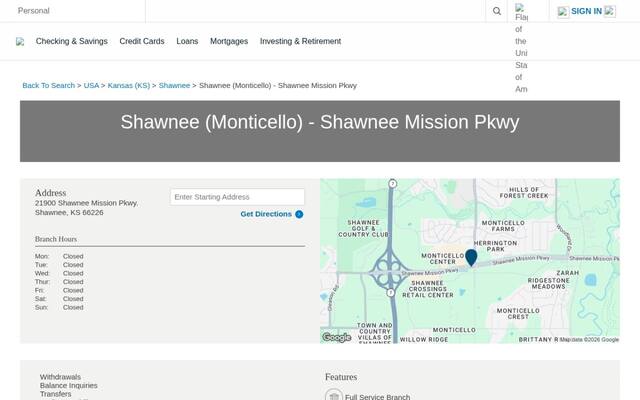Click Kansas (KS) breadcrumb link
This screenshot has height=400, width=640.
[129, 85]
